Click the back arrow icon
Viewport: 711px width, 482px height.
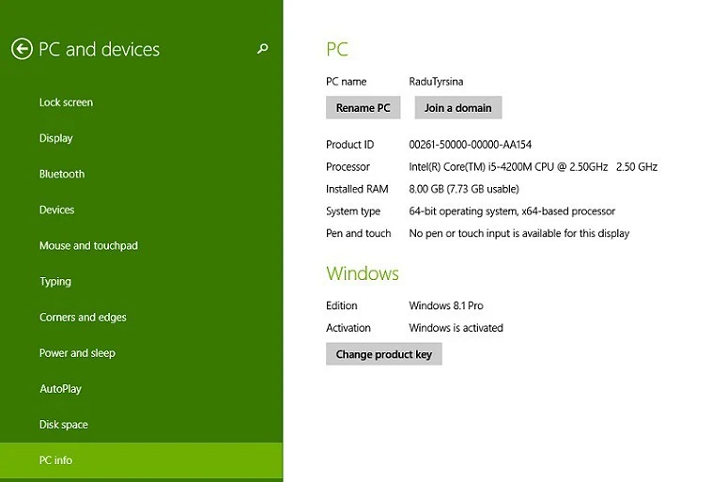point(22,49)
